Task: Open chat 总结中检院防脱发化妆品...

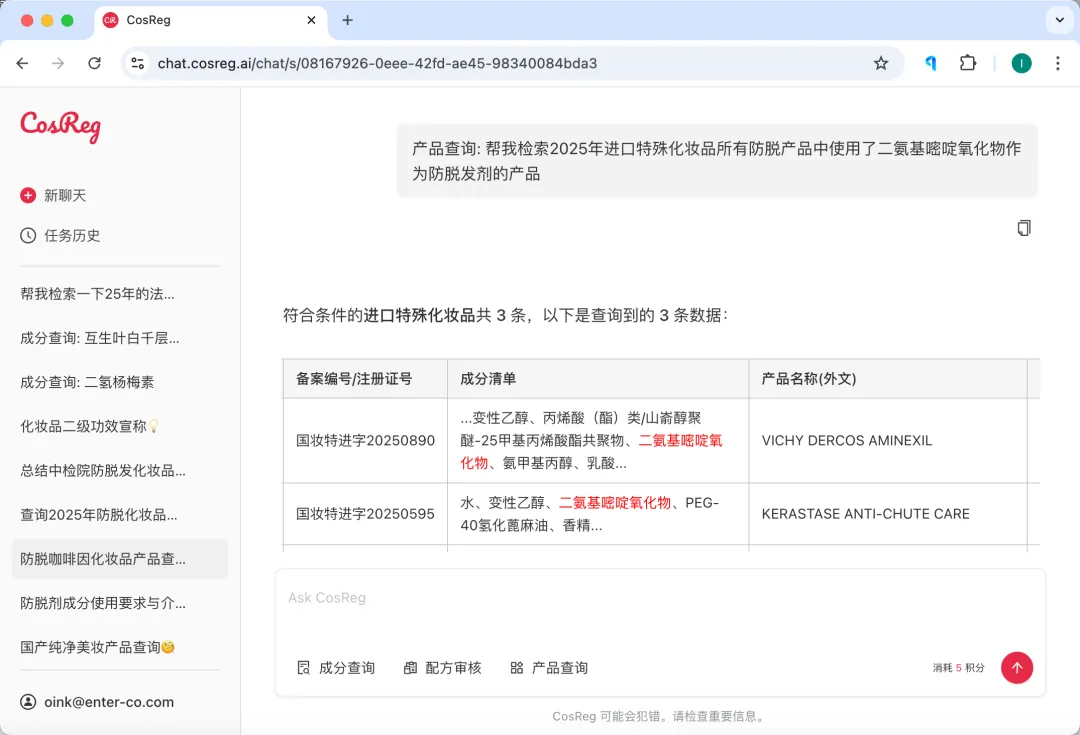Action: [x=103, y=470]
